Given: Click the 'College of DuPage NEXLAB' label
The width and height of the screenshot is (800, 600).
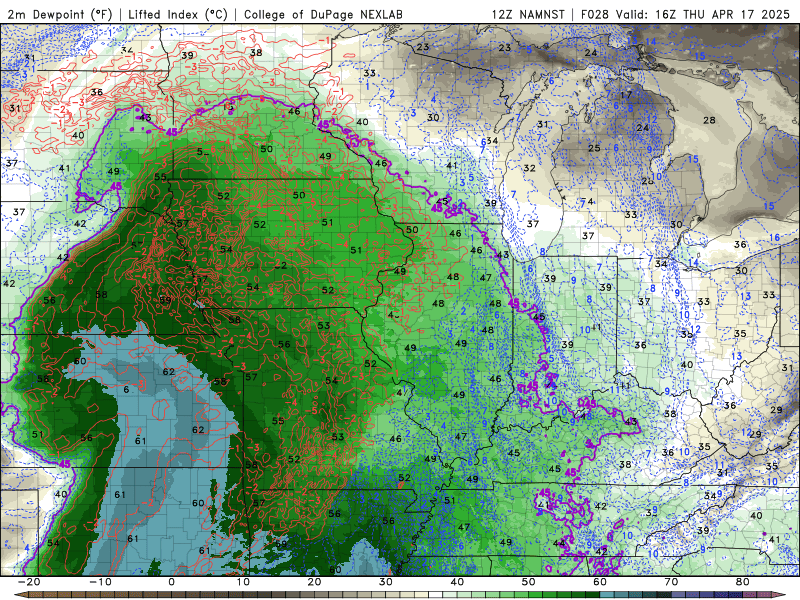Looking at the screenshot, I should coord(323,14).
